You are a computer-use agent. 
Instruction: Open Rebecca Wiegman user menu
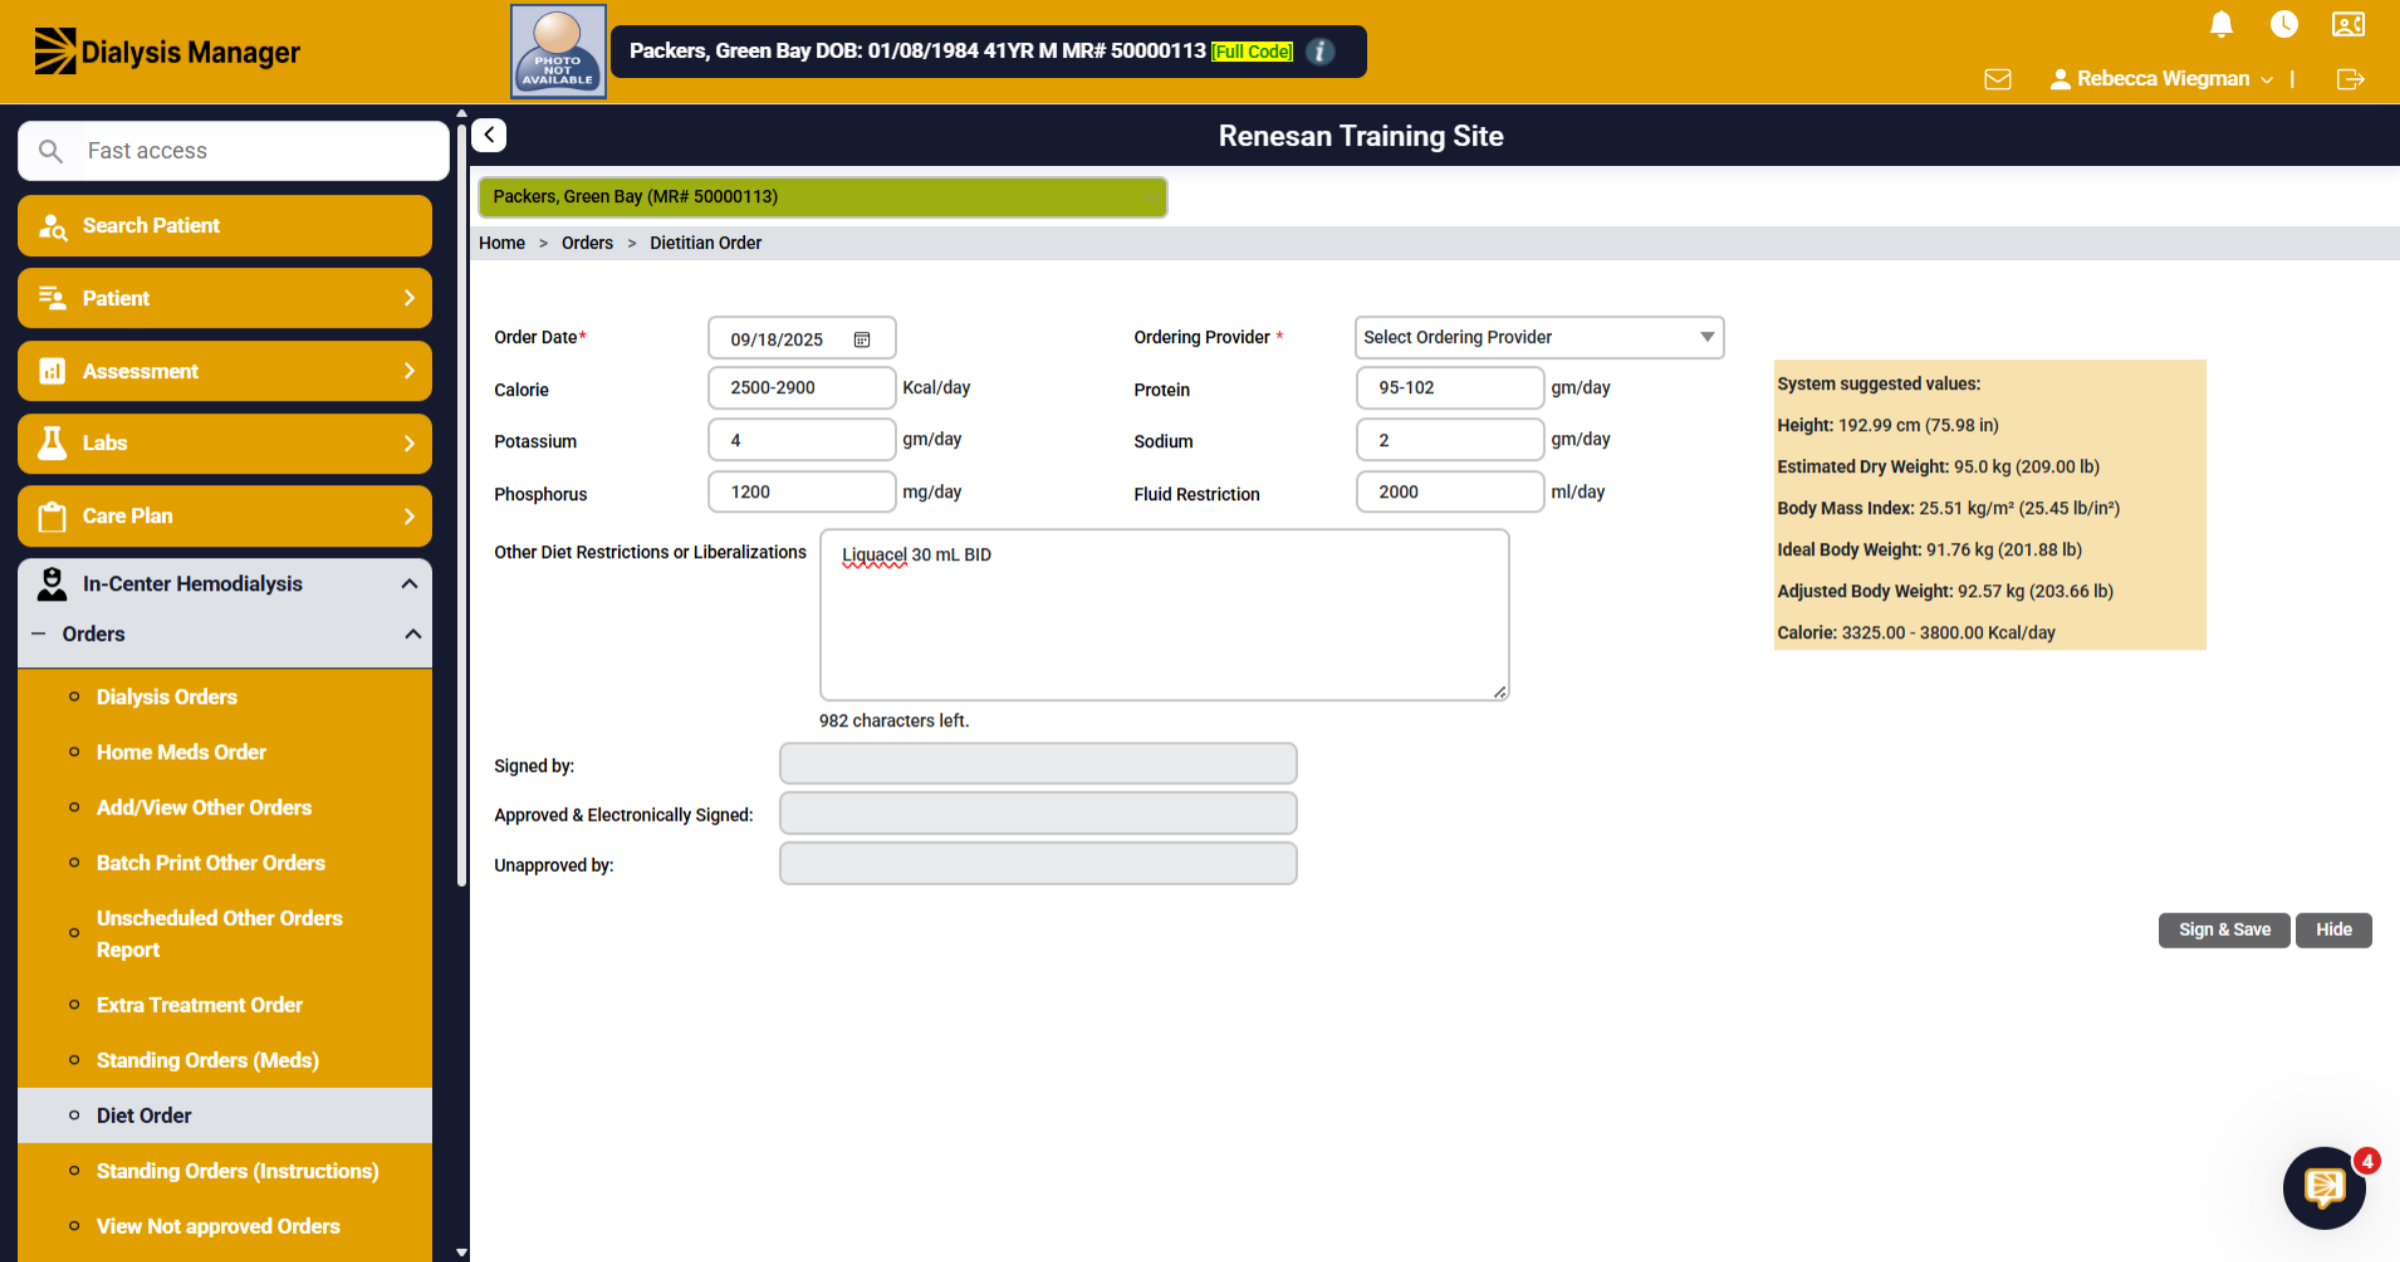click(x=2161, y=79)
